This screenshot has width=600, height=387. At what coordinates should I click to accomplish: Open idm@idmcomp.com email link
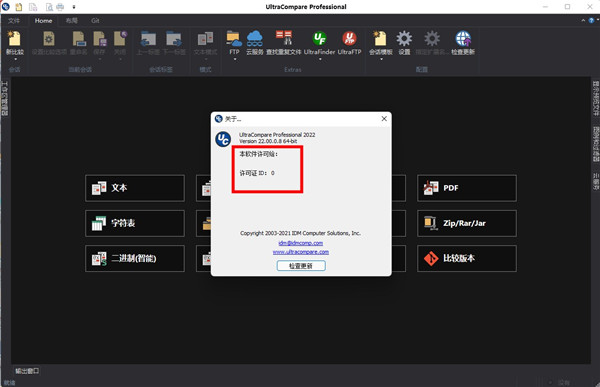tap(301, 243)
